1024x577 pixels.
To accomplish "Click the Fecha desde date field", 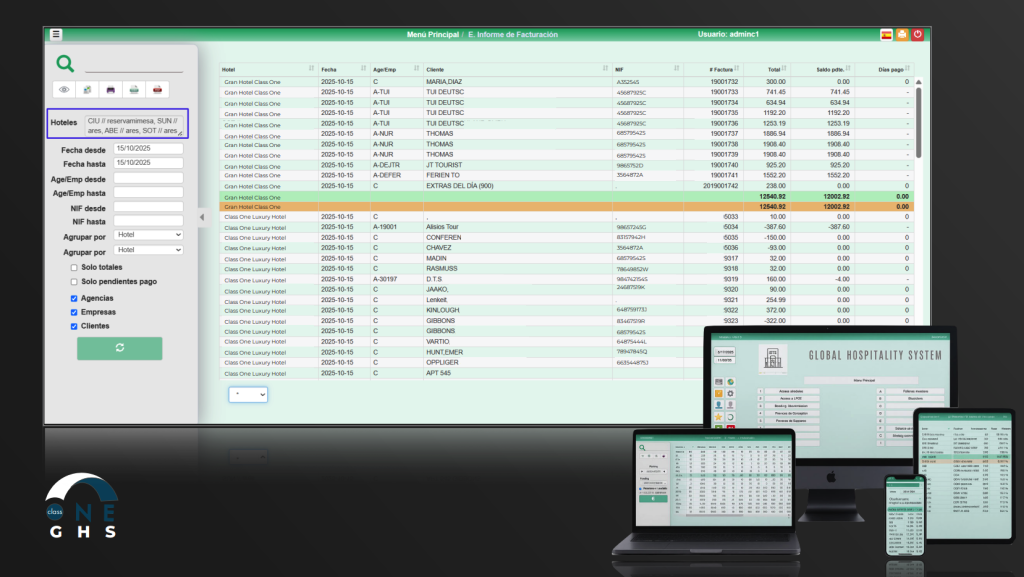I will click(148, 148).
